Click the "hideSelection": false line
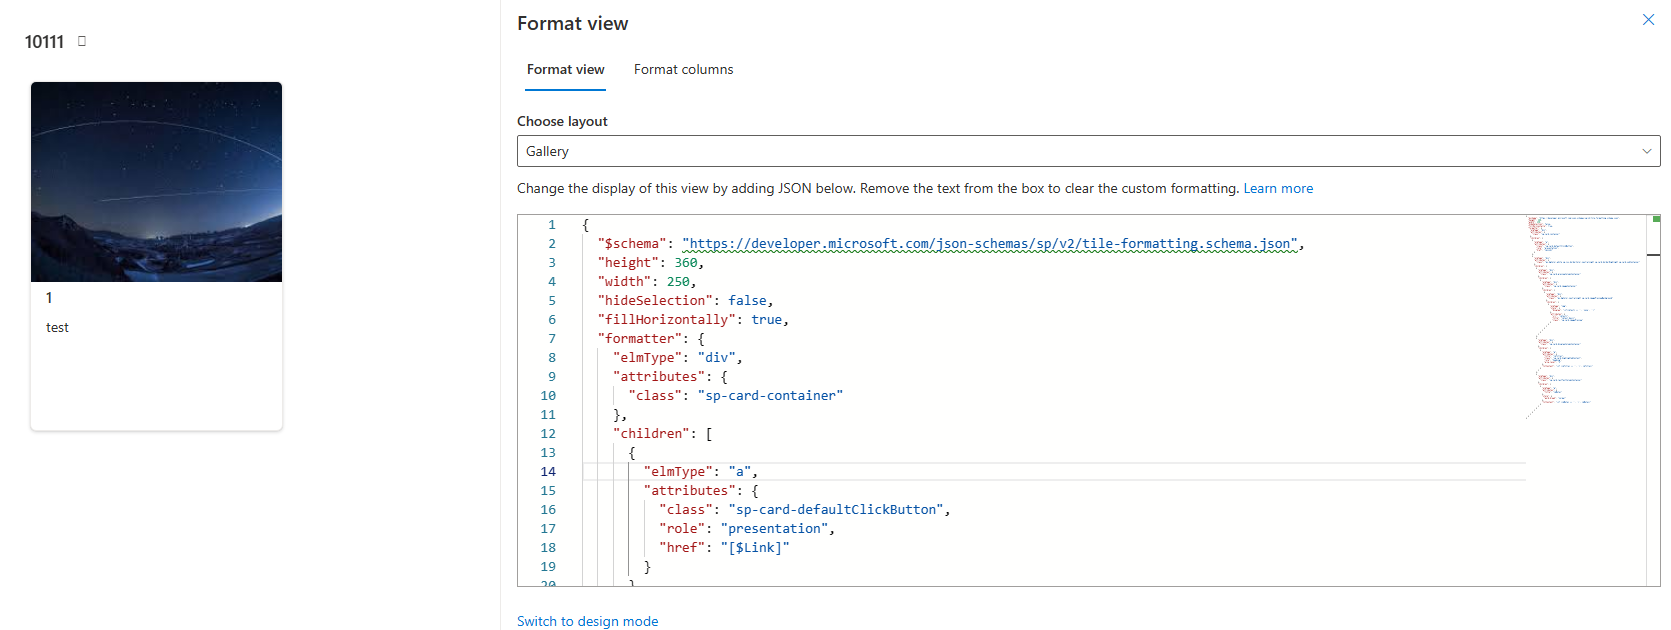 [685, 300]
